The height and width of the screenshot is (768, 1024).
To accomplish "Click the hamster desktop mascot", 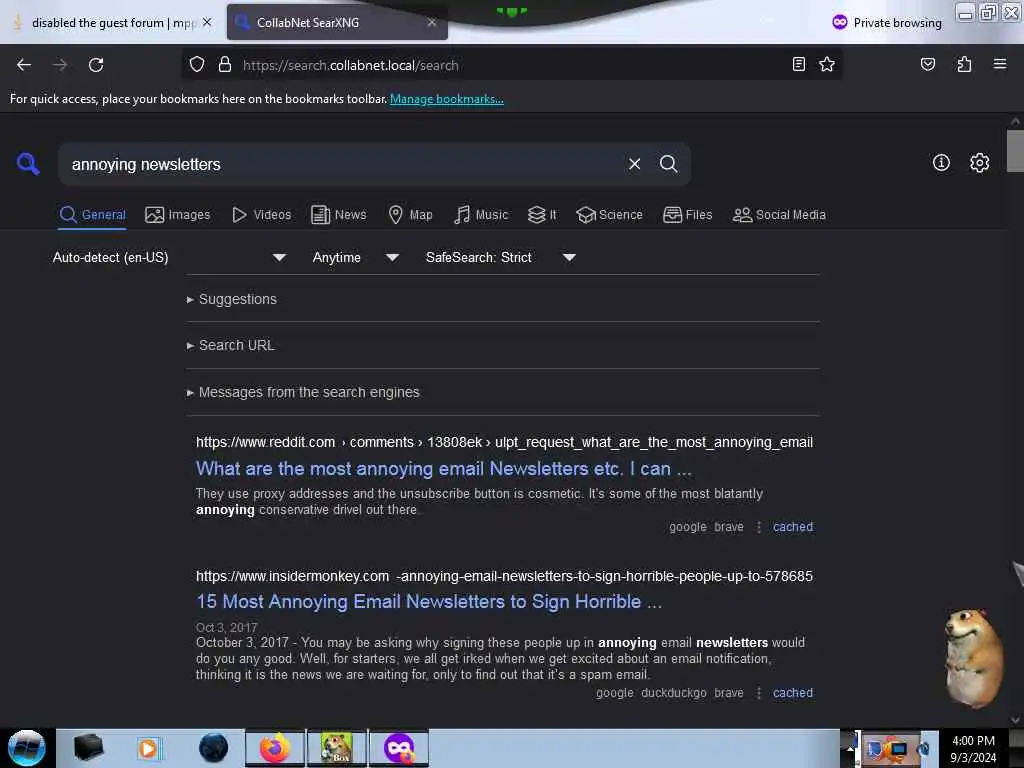I will point(973,657).
